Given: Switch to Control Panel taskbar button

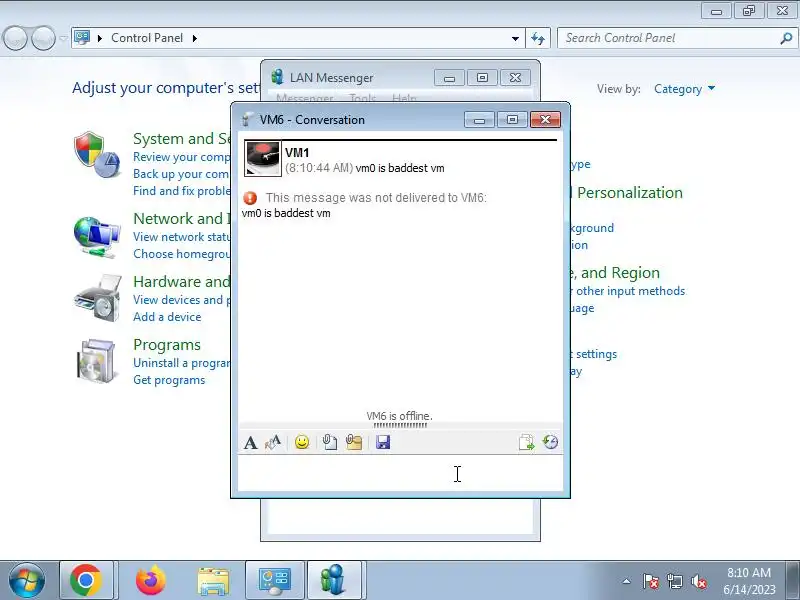Looking at the screenshot, I should point(275,580).
